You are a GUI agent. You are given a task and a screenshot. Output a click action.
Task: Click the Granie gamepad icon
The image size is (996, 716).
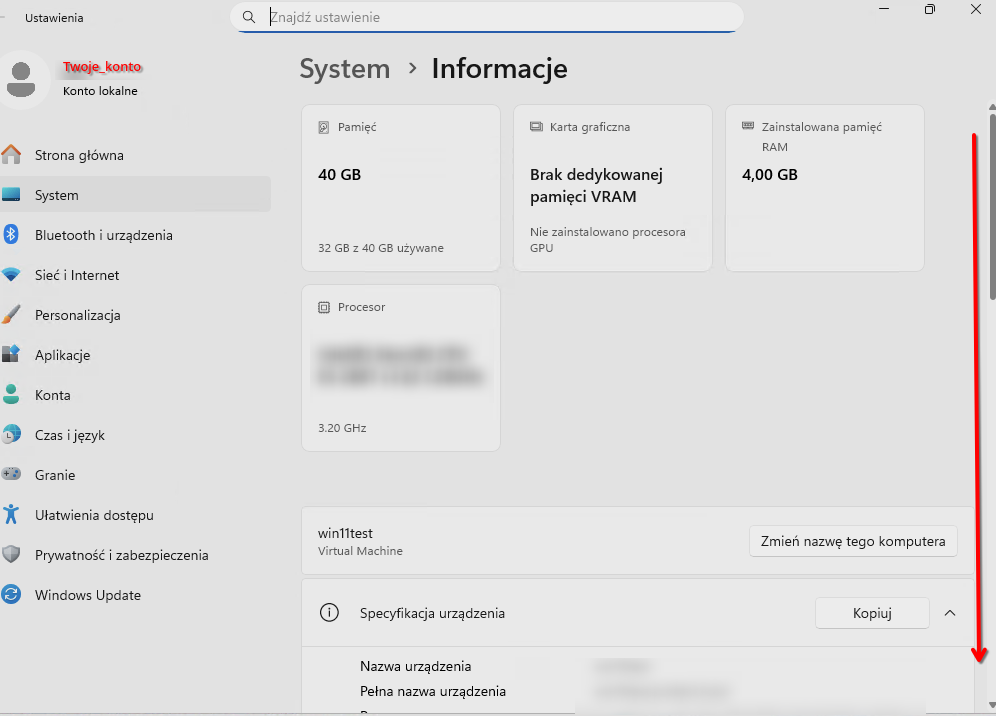[x=11, y=475]
